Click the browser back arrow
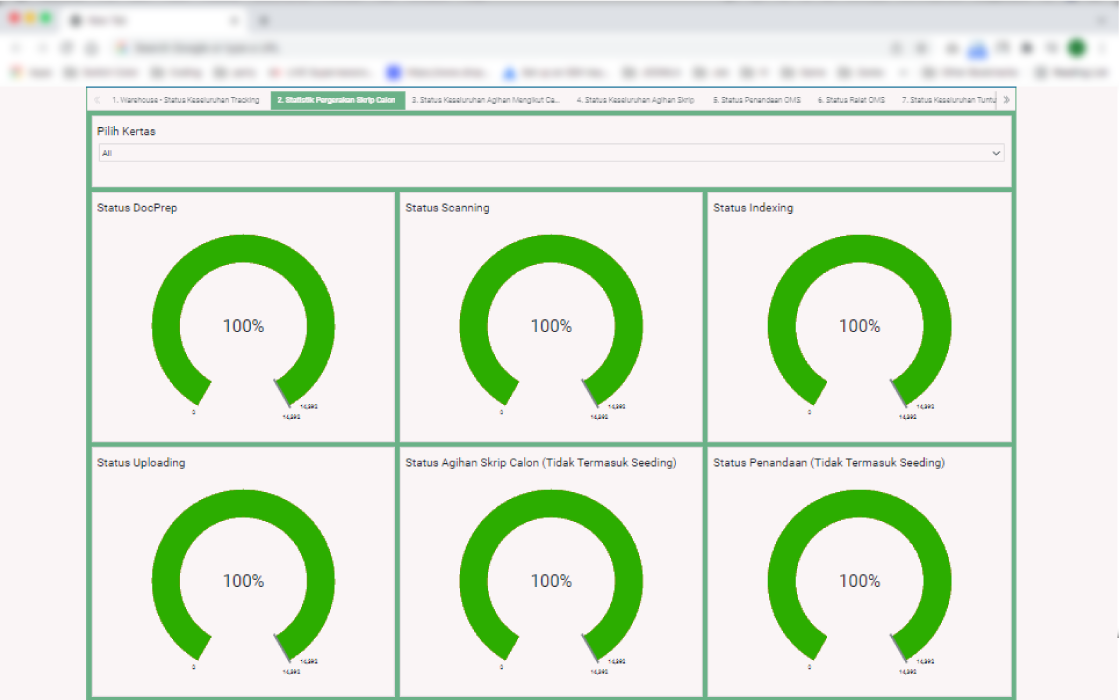This screenshot has width=1119, height=700. coord(16,48)
